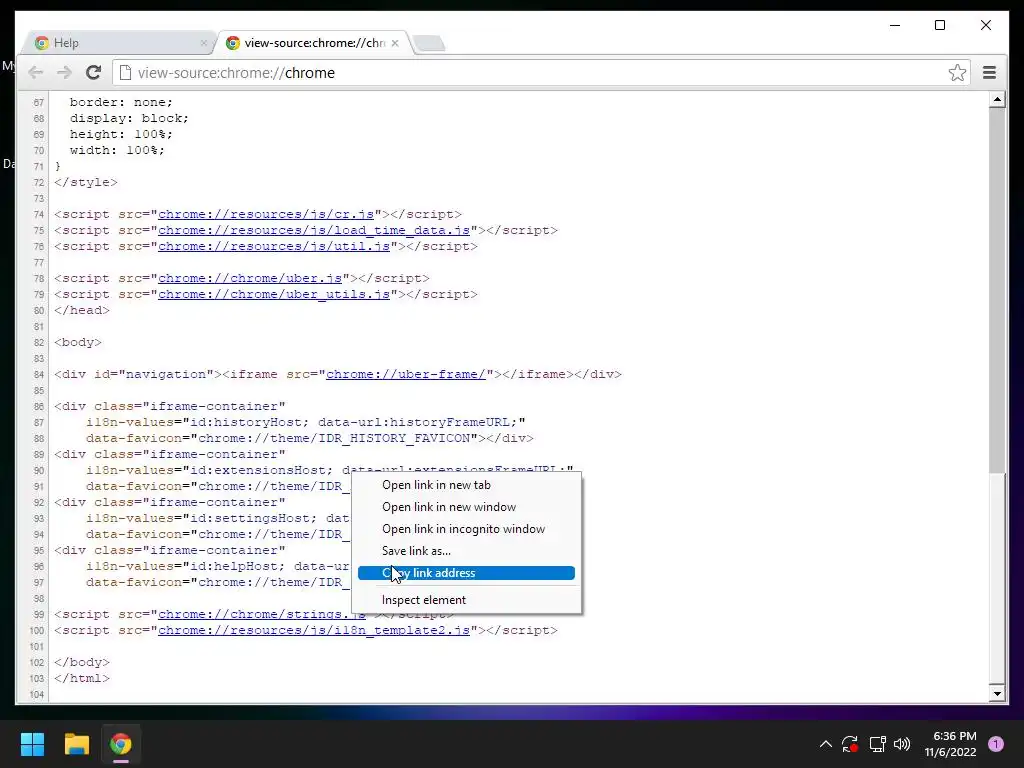Screen dimensions: 1024x768
Task: Click the Chrome favicon on the Help tab
Action: 42,43
